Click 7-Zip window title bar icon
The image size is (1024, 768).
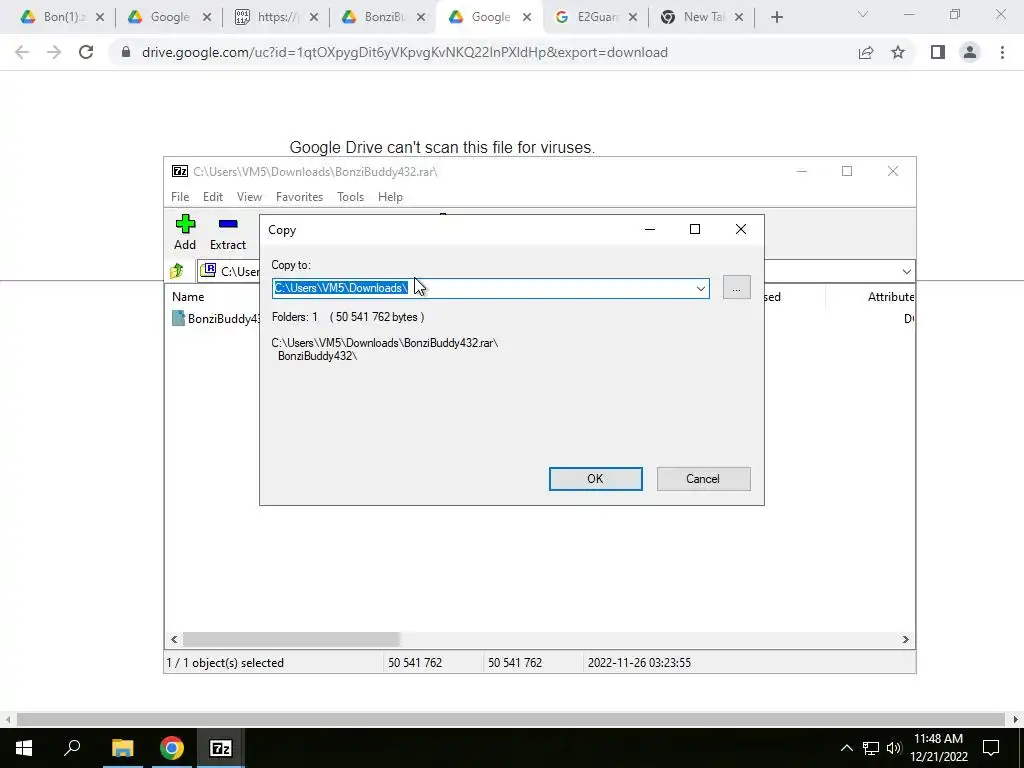click(x=180, y=171)
